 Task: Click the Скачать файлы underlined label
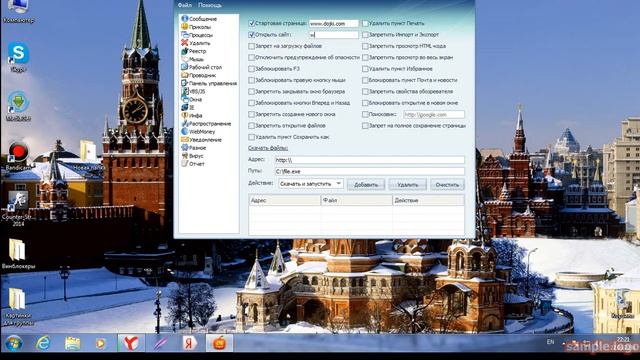[x=268, y=148]
